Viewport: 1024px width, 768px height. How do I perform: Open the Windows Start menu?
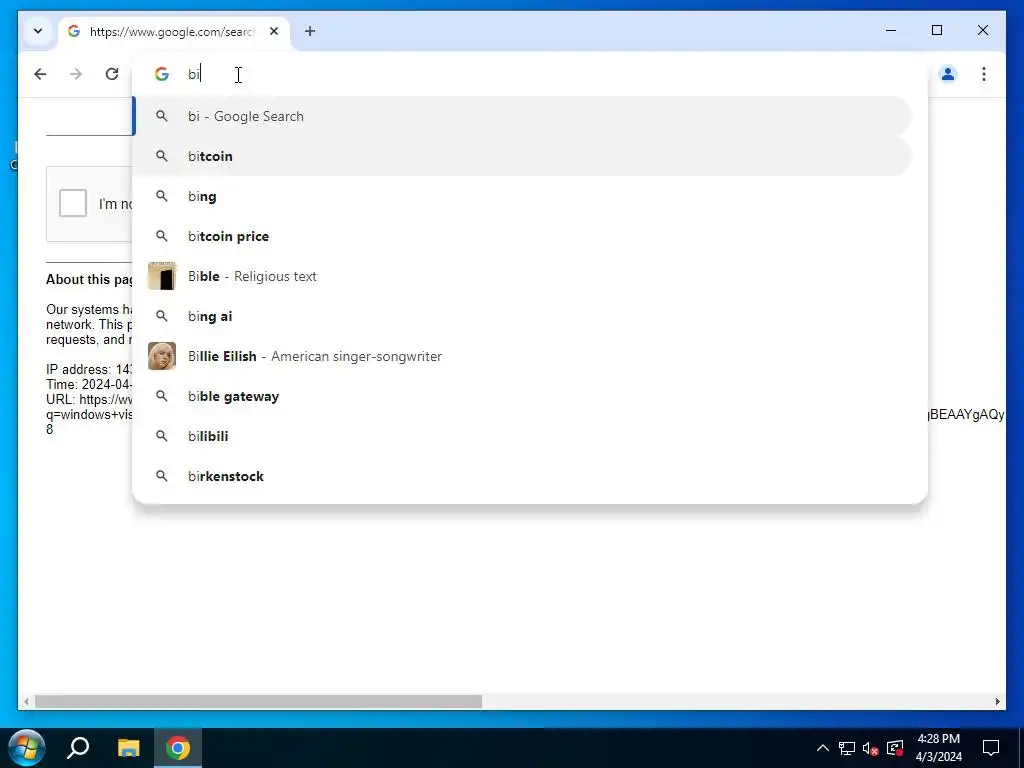pos(26,748)
